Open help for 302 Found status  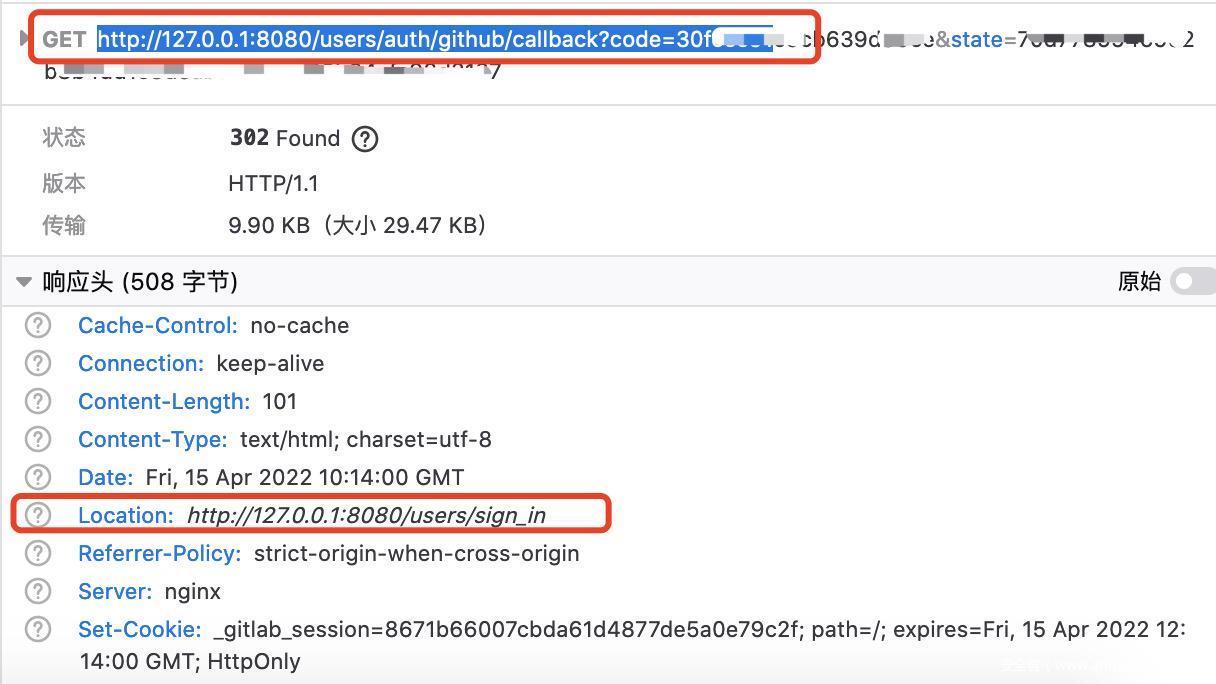click(x=365, y=138)
